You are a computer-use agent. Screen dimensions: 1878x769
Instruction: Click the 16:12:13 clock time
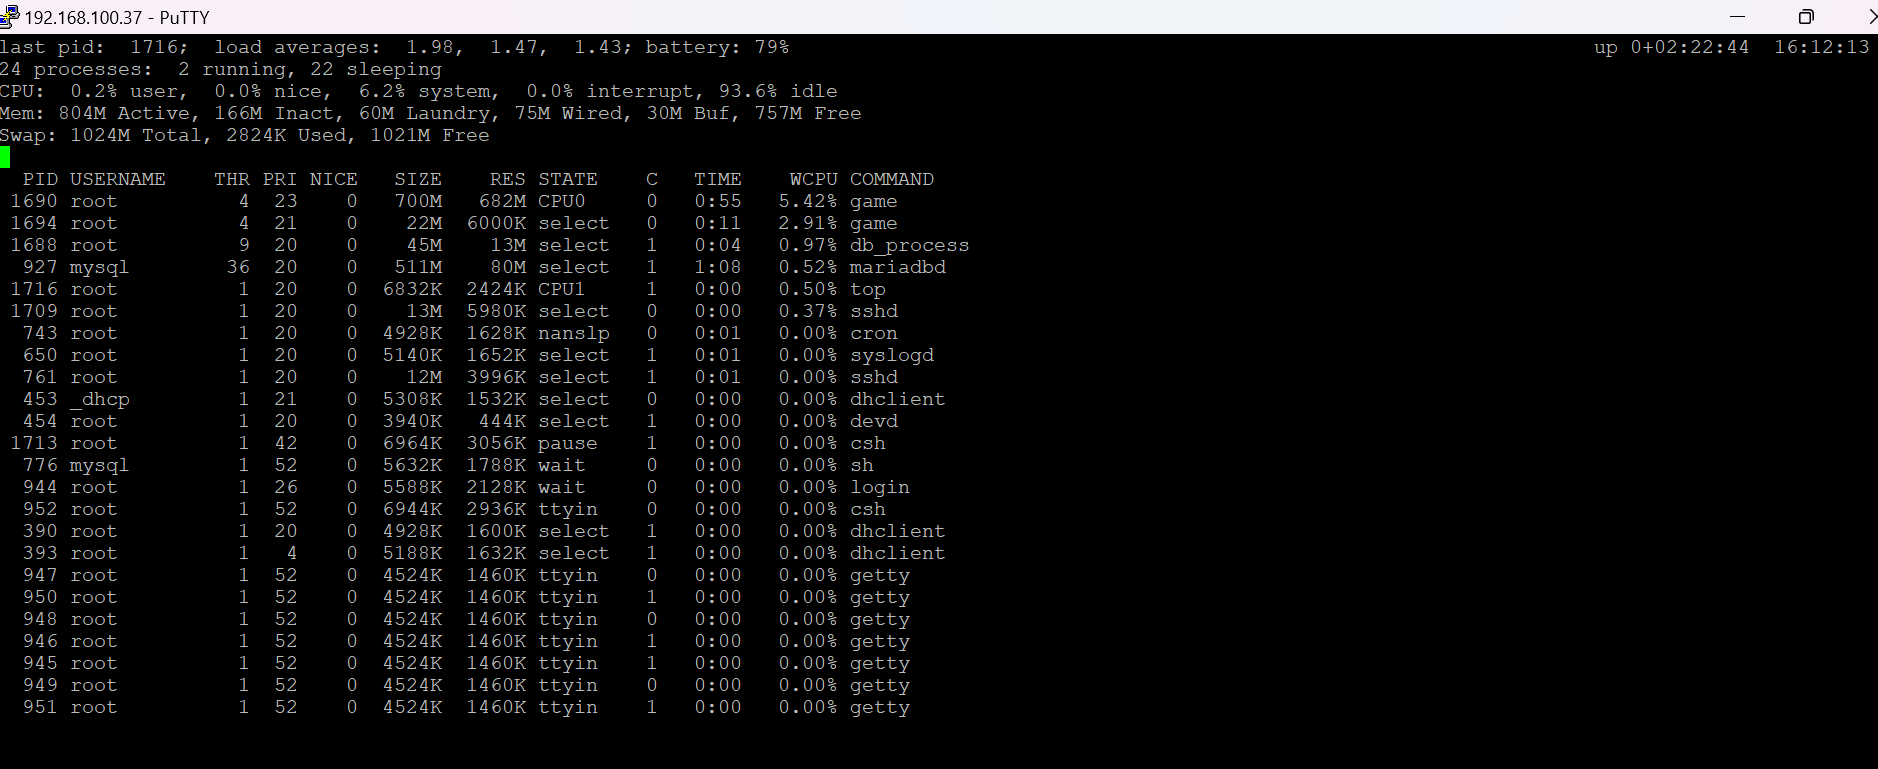pos(1821,47)
